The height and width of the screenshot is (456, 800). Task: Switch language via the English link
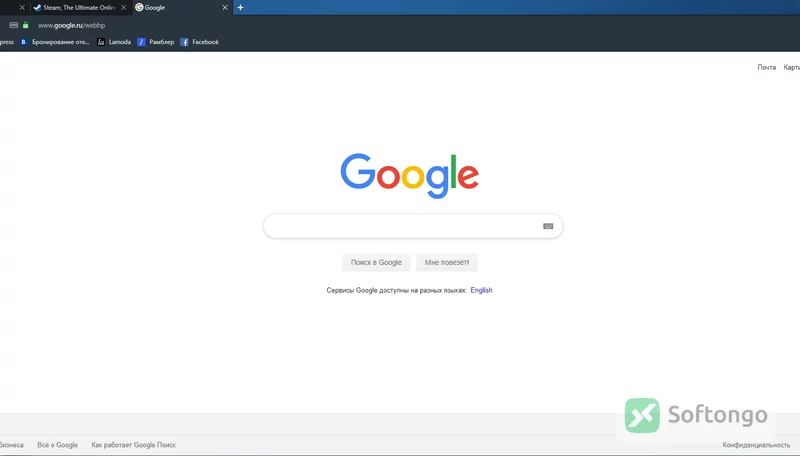[481, 290]
